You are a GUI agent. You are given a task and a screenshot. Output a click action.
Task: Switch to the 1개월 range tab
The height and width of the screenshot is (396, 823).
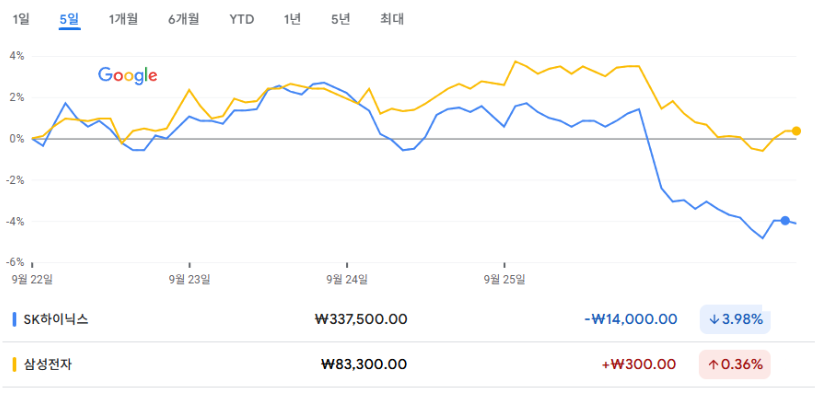click(123, 19)
